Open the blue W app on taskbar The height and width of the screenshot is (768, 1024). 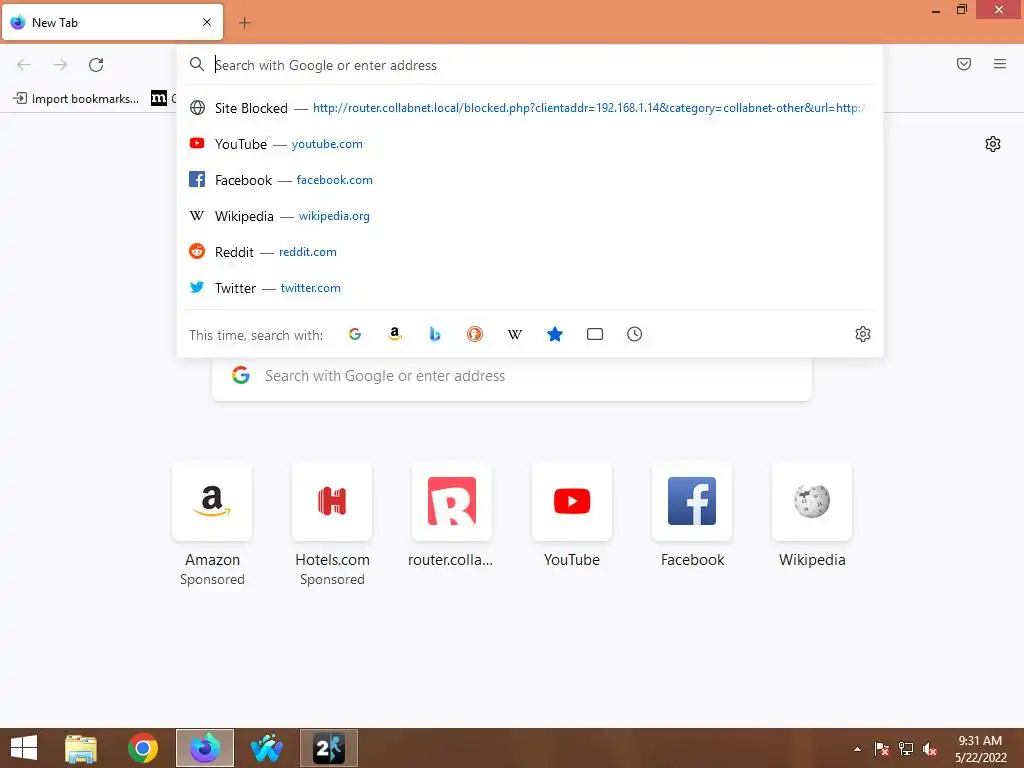266,748
